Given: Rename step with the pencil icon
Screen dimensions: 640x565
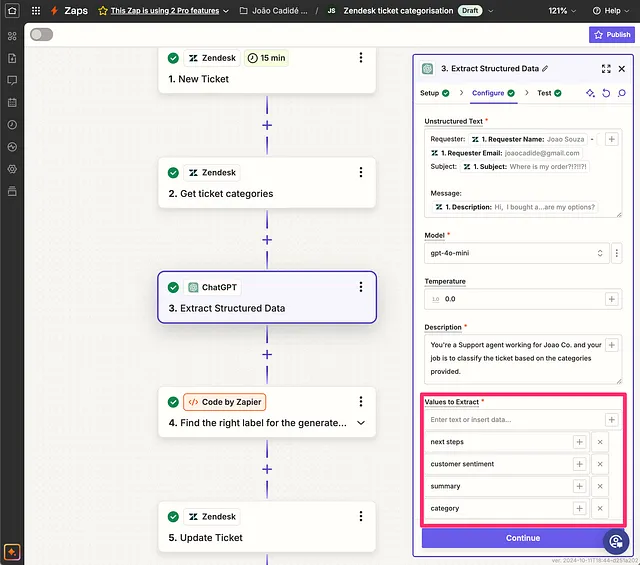Looking at the screenshot, I should (545, 69).
